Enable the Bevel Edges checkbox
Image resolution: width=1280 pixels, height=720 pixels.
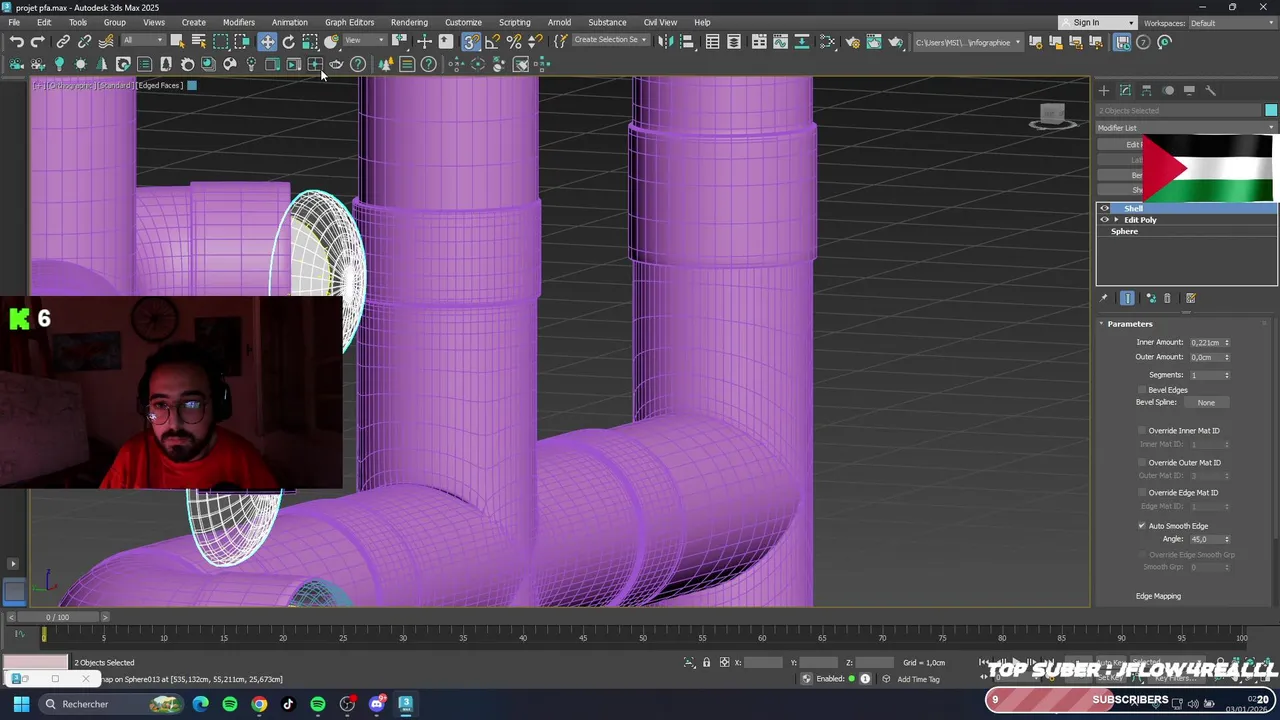(1142, 390)
